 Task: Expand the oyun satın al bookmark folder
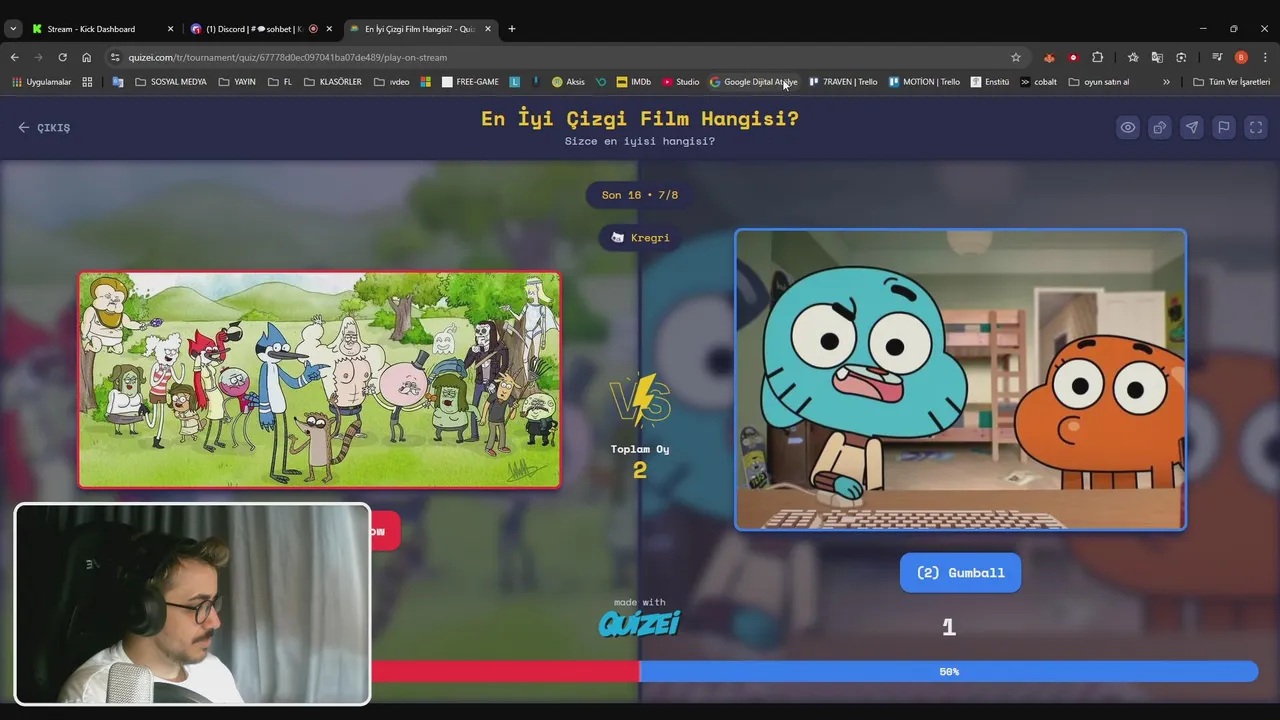point(1099,82)
